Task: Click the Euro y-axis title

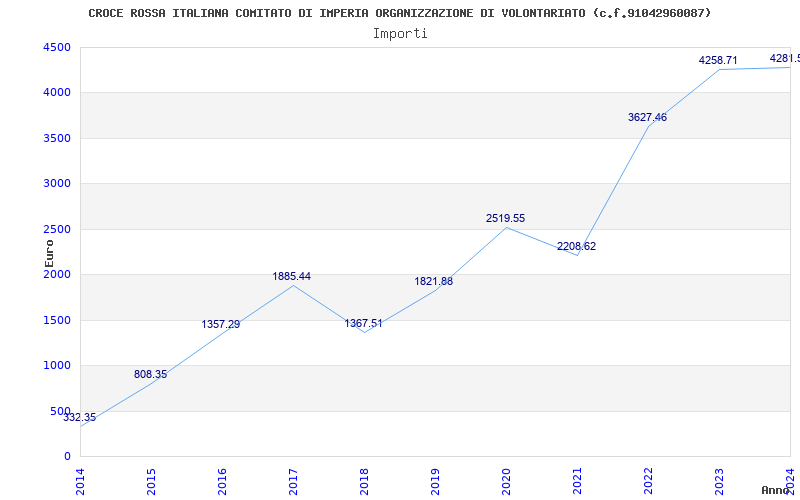Action: point(49,253)
